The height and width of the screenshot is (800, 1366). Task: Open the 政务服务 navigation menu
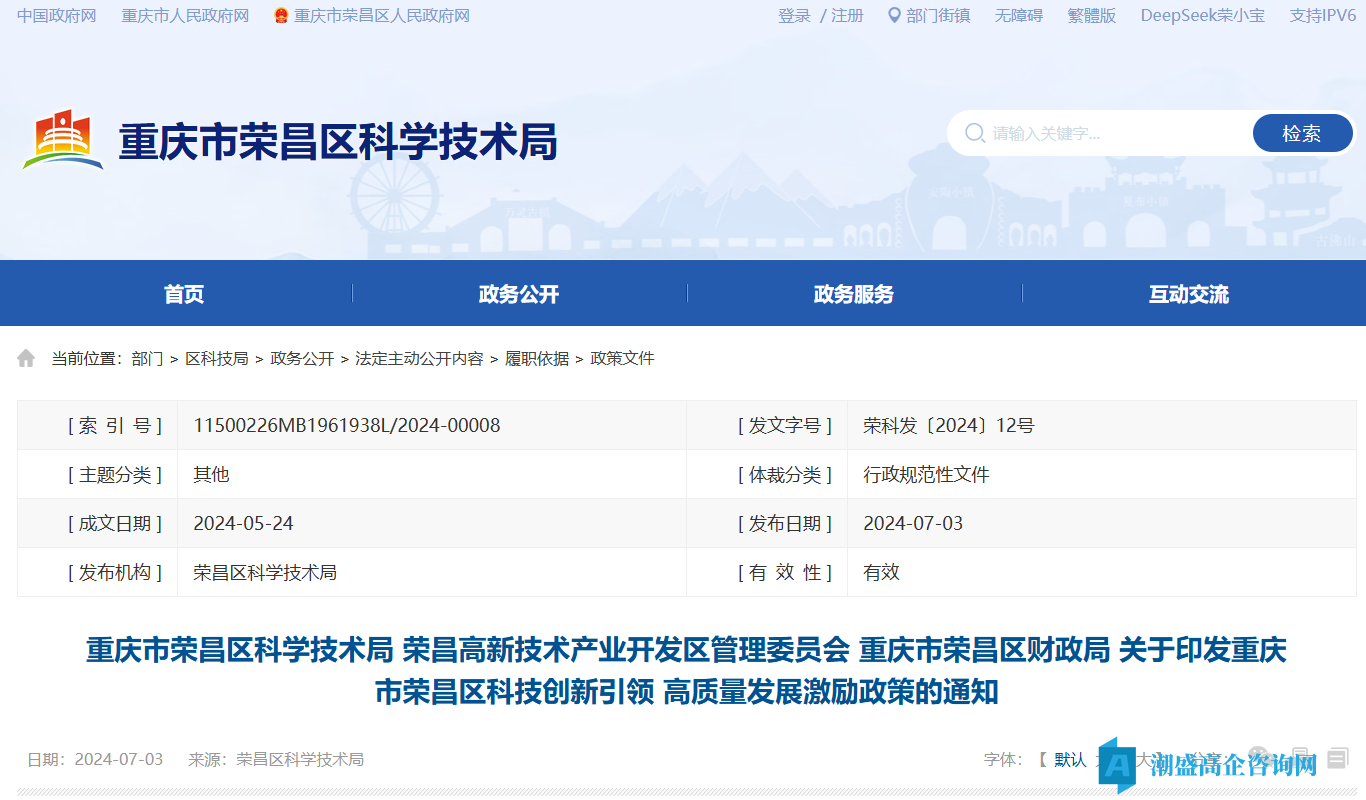click(853, 293)
